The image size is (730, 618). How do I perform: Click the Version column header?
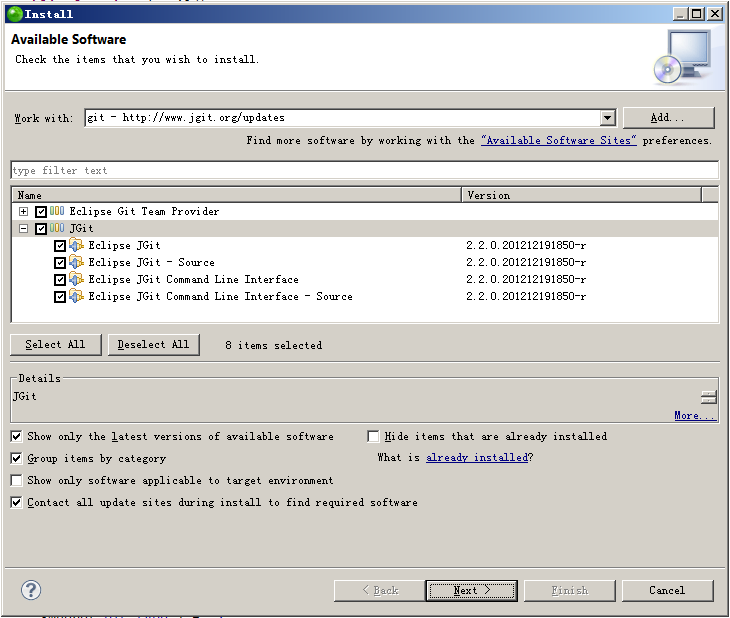point(581,195)
